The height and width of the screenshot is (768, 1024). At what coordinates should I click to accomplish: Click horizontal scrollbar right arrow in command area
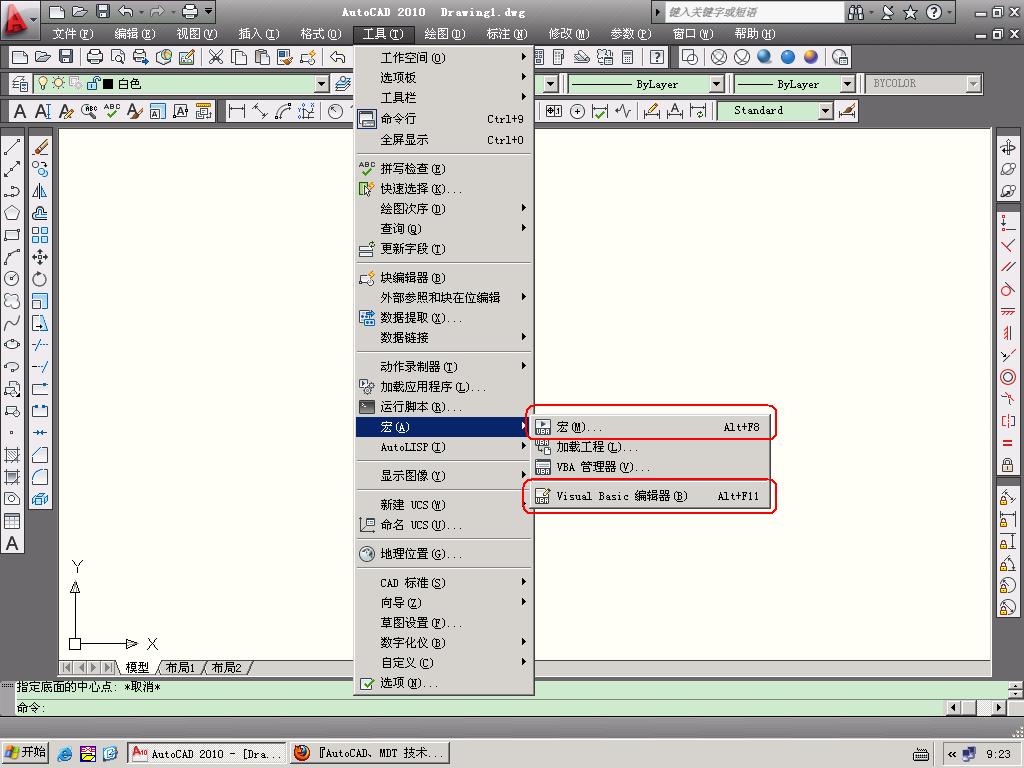tap(999, 707)
